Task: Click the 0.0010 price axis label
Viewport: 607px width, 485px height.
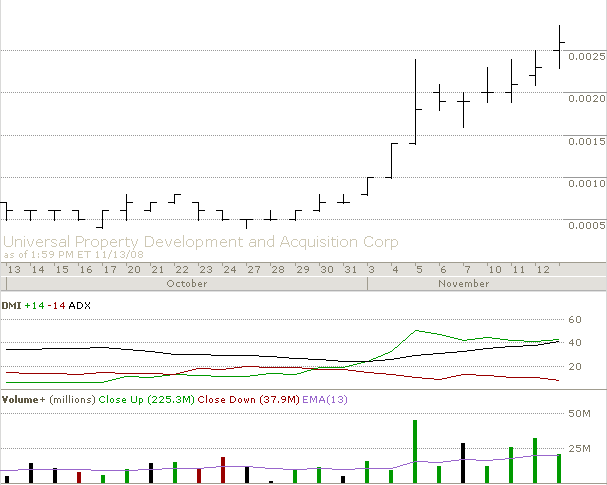Action: click(585, 183)
